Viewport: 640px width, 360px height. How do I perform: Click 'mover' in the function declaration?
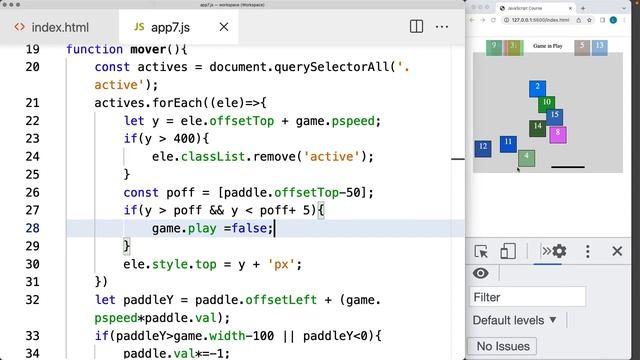[x=148, y=49]
